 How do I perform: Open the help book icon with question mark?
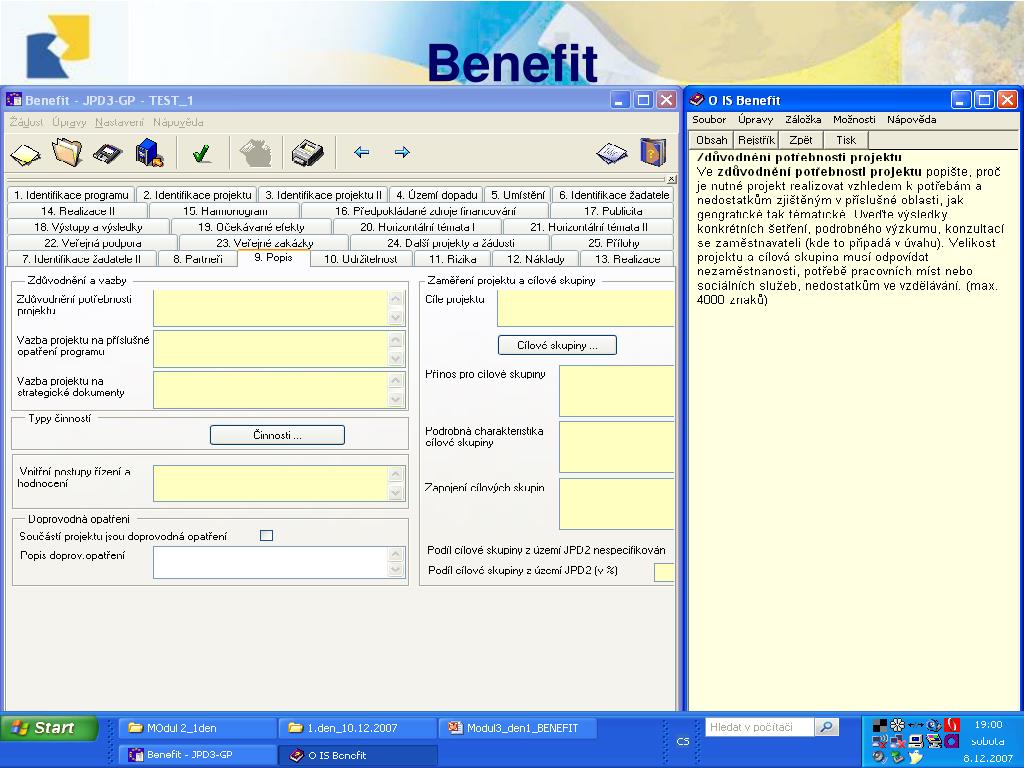point(653,152)
